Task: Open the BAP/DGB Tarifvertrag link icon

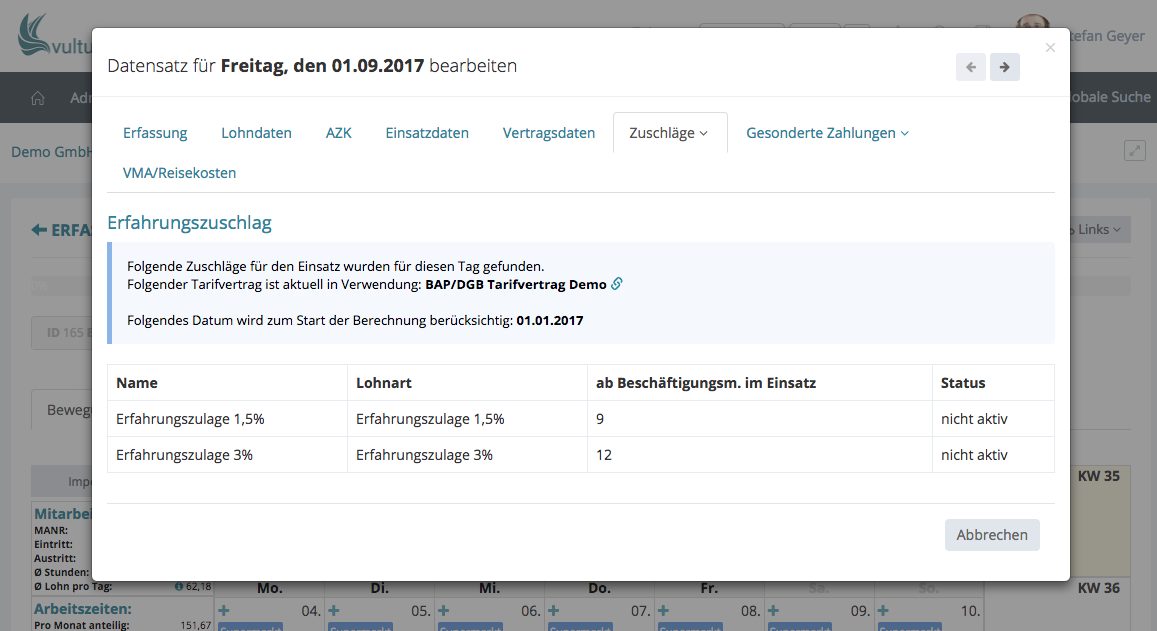Action: point(617,284)
